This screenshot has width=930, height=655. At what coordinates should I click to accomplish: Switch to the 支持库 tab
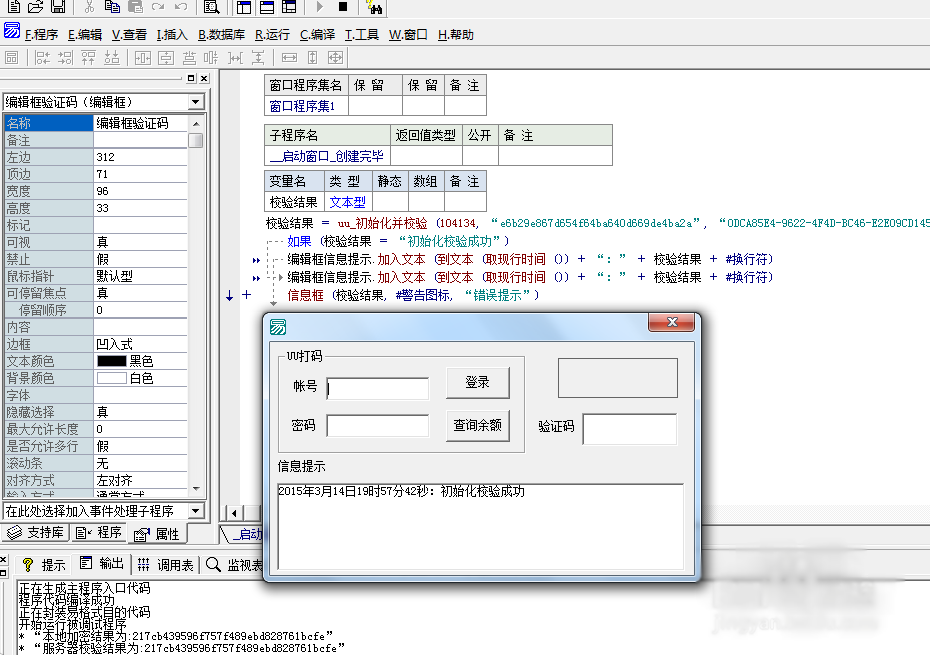click(x=36, y=533)
